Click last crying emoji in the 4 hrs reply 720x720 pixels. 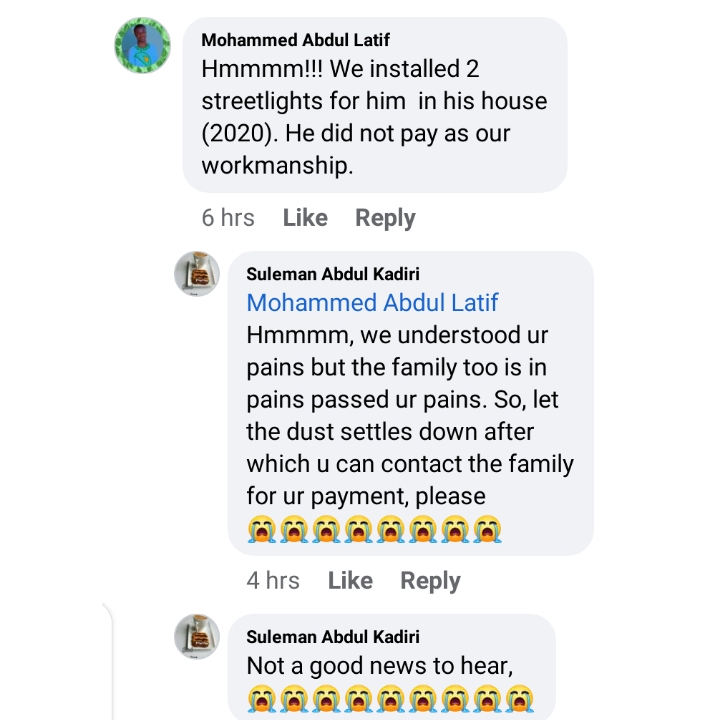(488, 528)
